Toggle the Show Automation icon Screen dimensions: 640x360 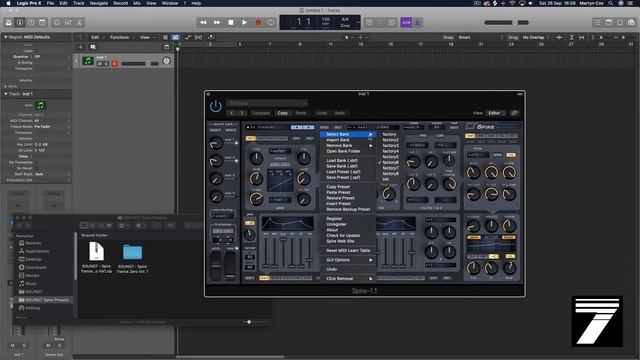(x=188, y=37)
